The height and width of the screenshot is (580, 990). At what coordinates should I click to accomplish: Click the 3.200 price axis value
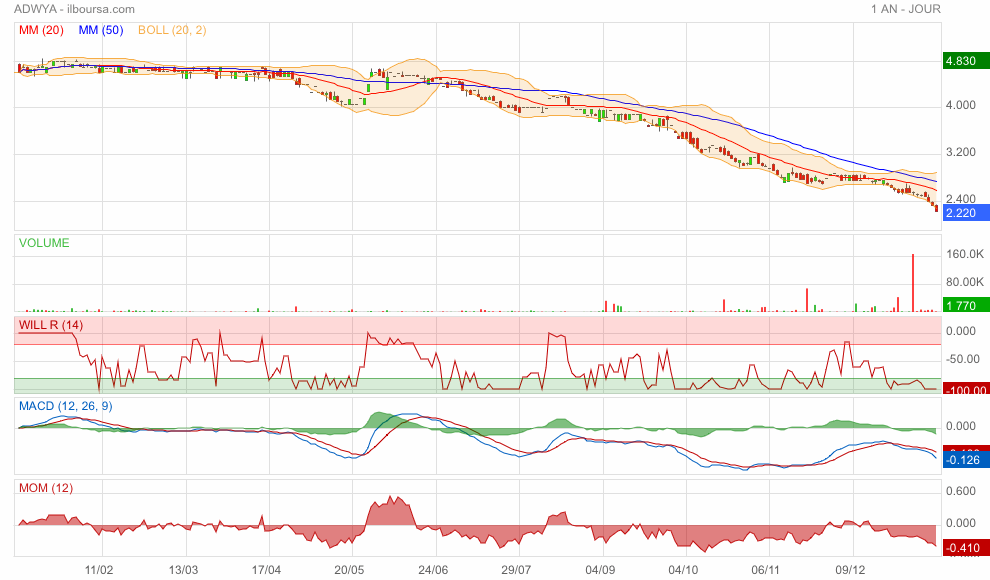pyautogui.click(x=960, y=152)
